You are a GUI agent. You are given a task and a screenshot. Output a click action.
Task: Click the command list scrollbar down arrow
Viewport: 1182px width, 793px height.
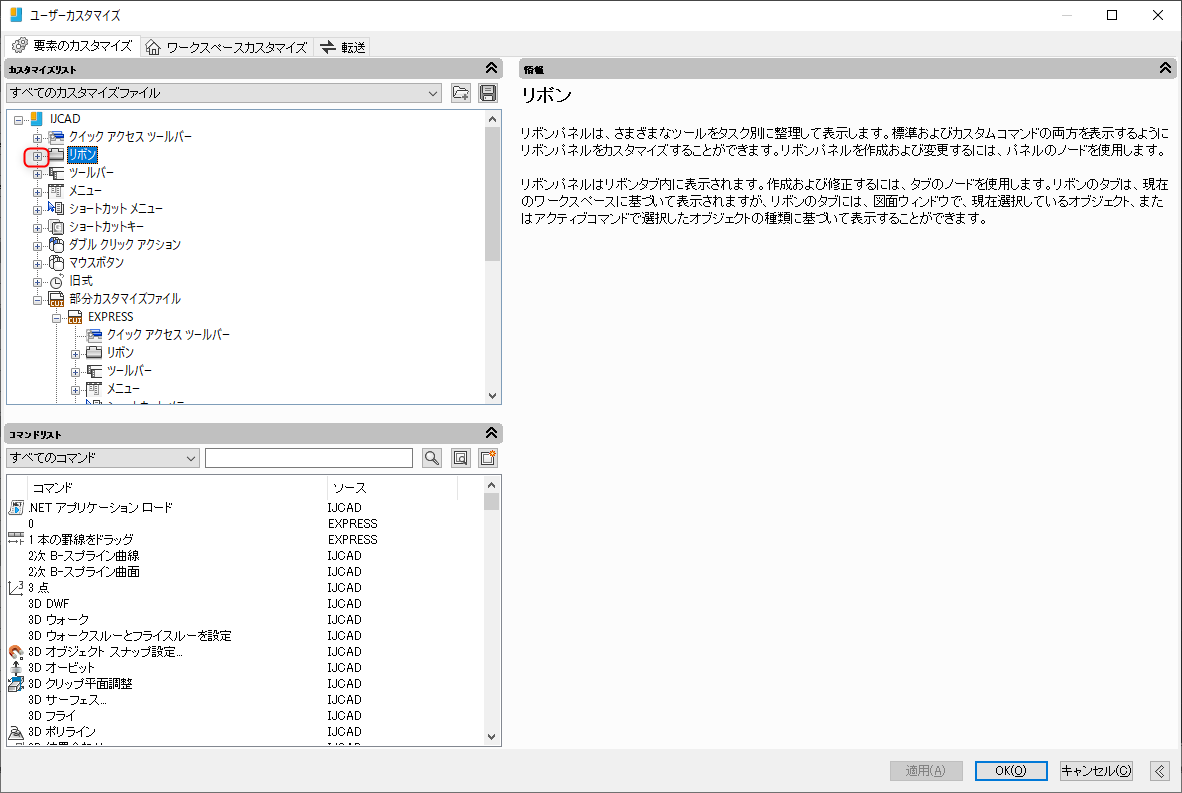click(492, 737)
